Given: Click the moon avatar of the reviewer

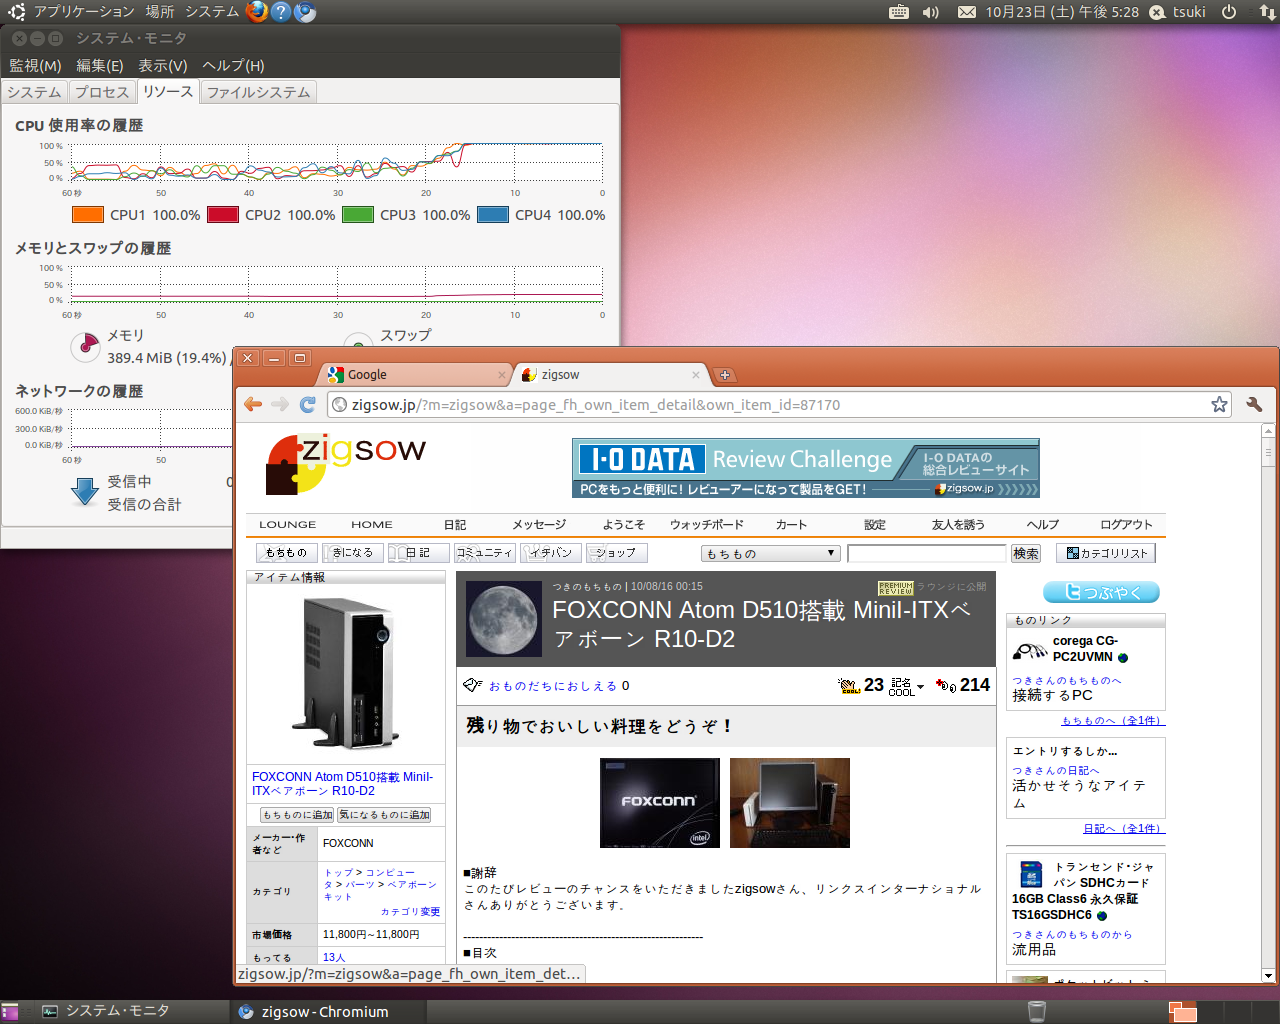Looking at the screenshot, I should pos(505,620).
